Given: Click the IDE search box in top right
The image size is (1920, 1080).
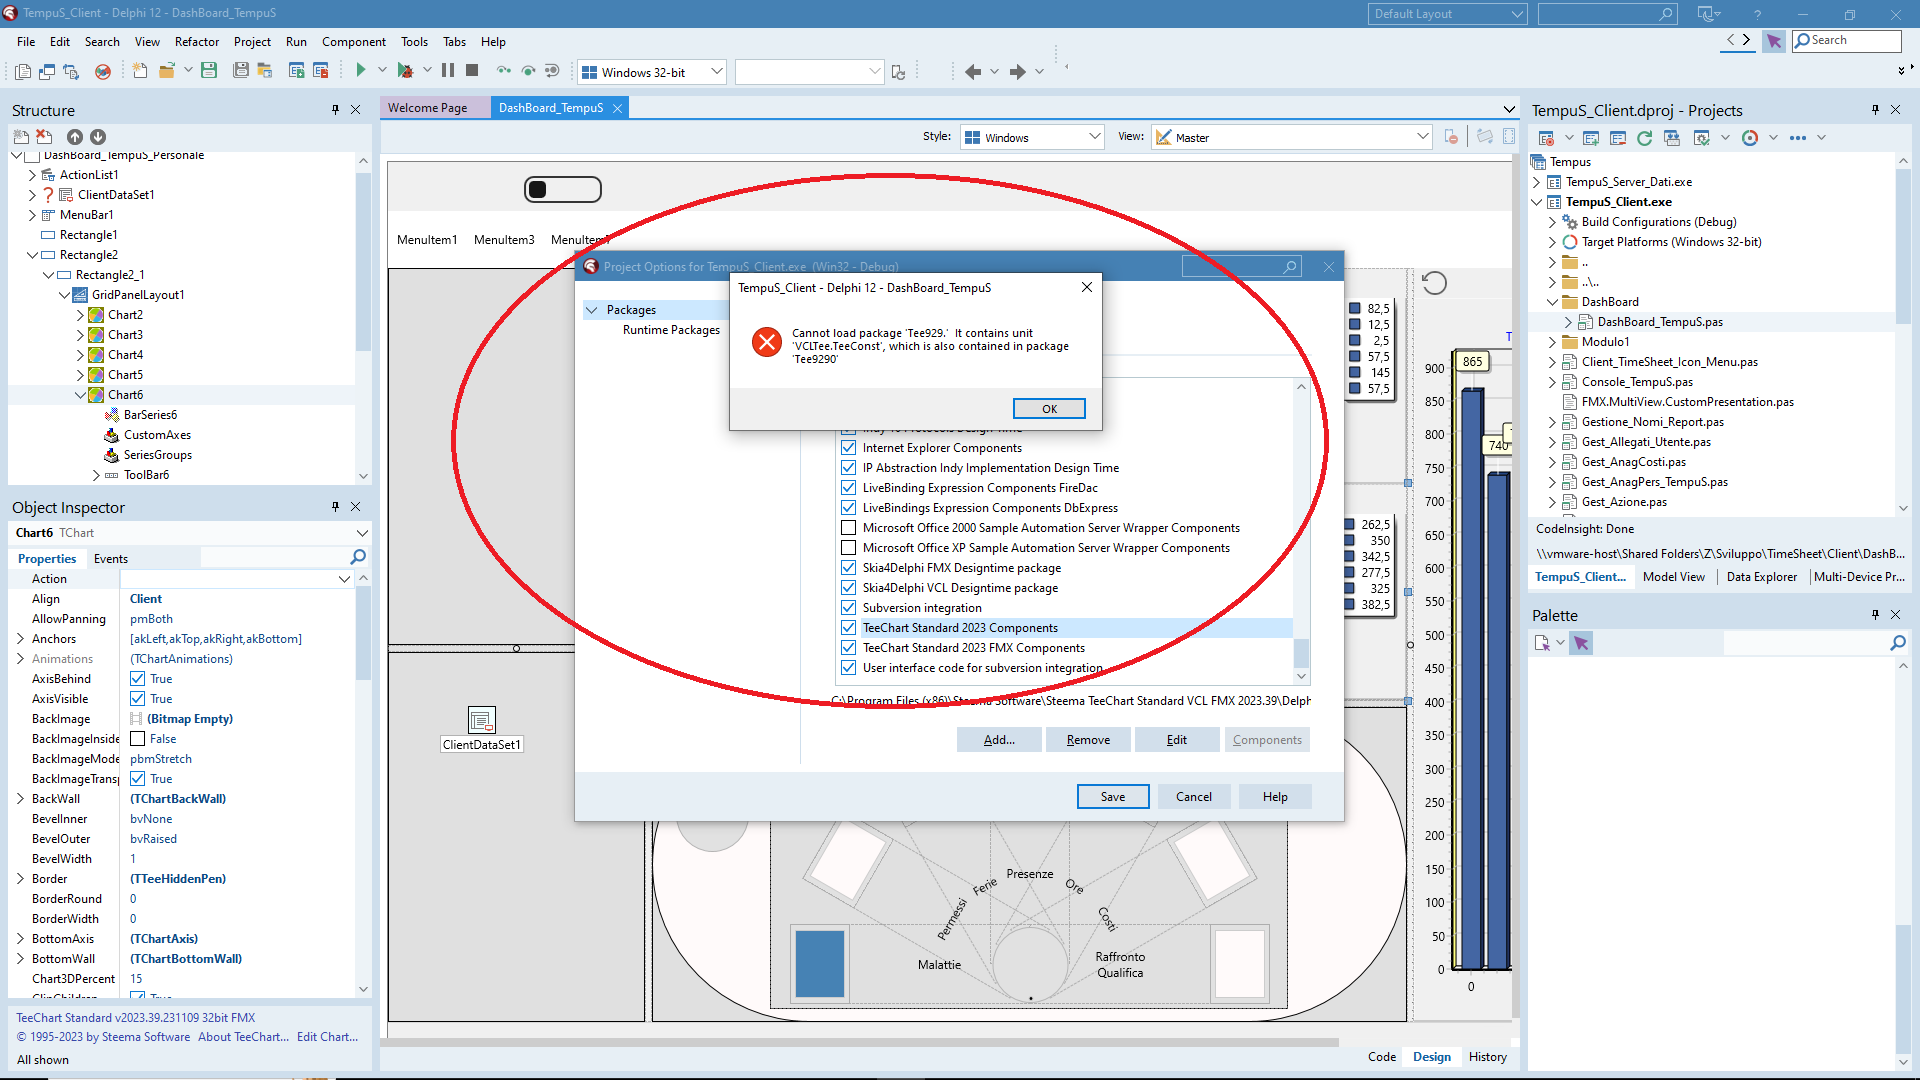Looking at the screenshot, I should click(x=1846, y=40).
